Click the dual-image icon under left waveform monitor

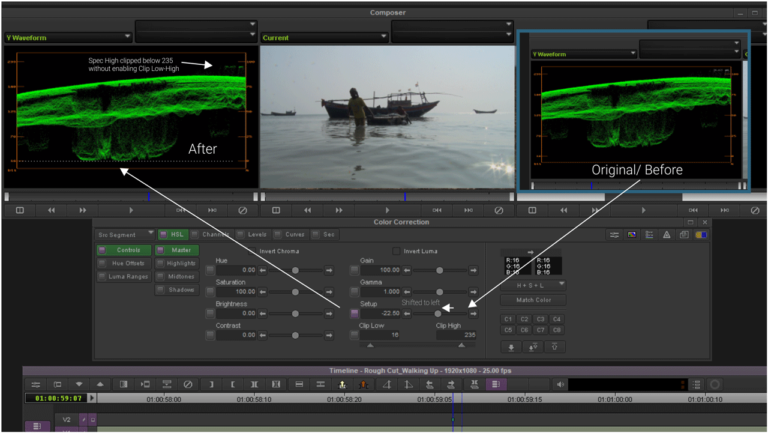[20, 210]
